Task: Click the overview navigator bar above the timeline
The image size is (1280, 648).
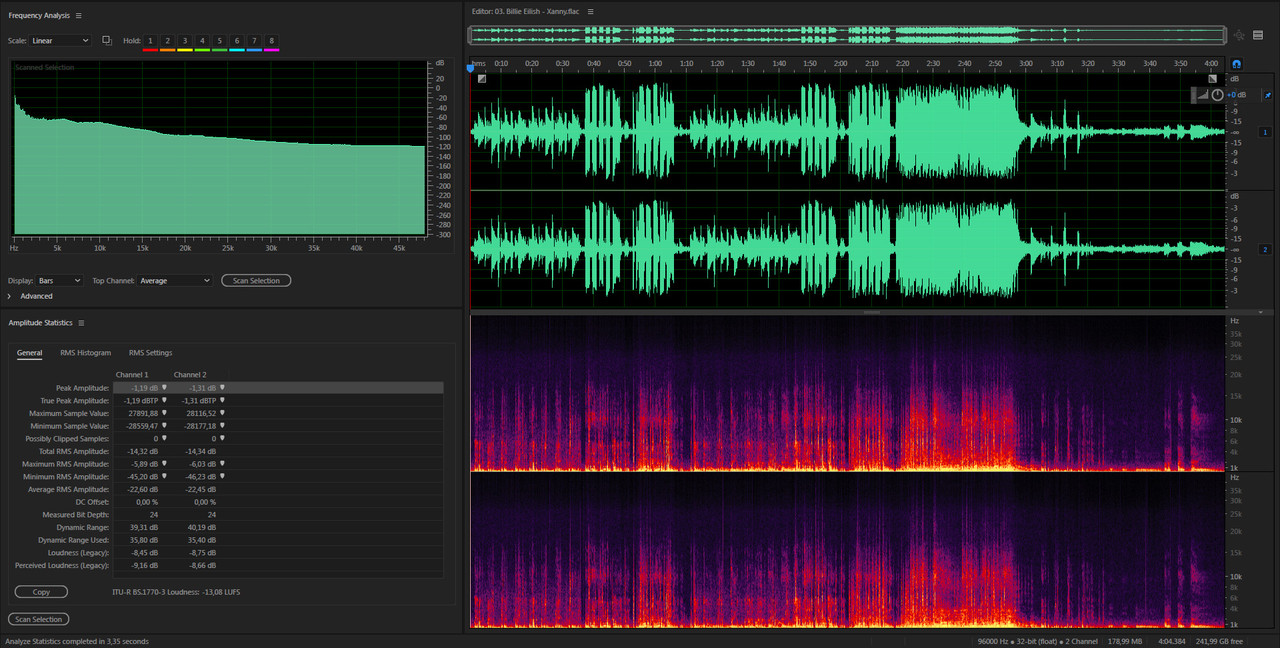Action: pos(848,35)
